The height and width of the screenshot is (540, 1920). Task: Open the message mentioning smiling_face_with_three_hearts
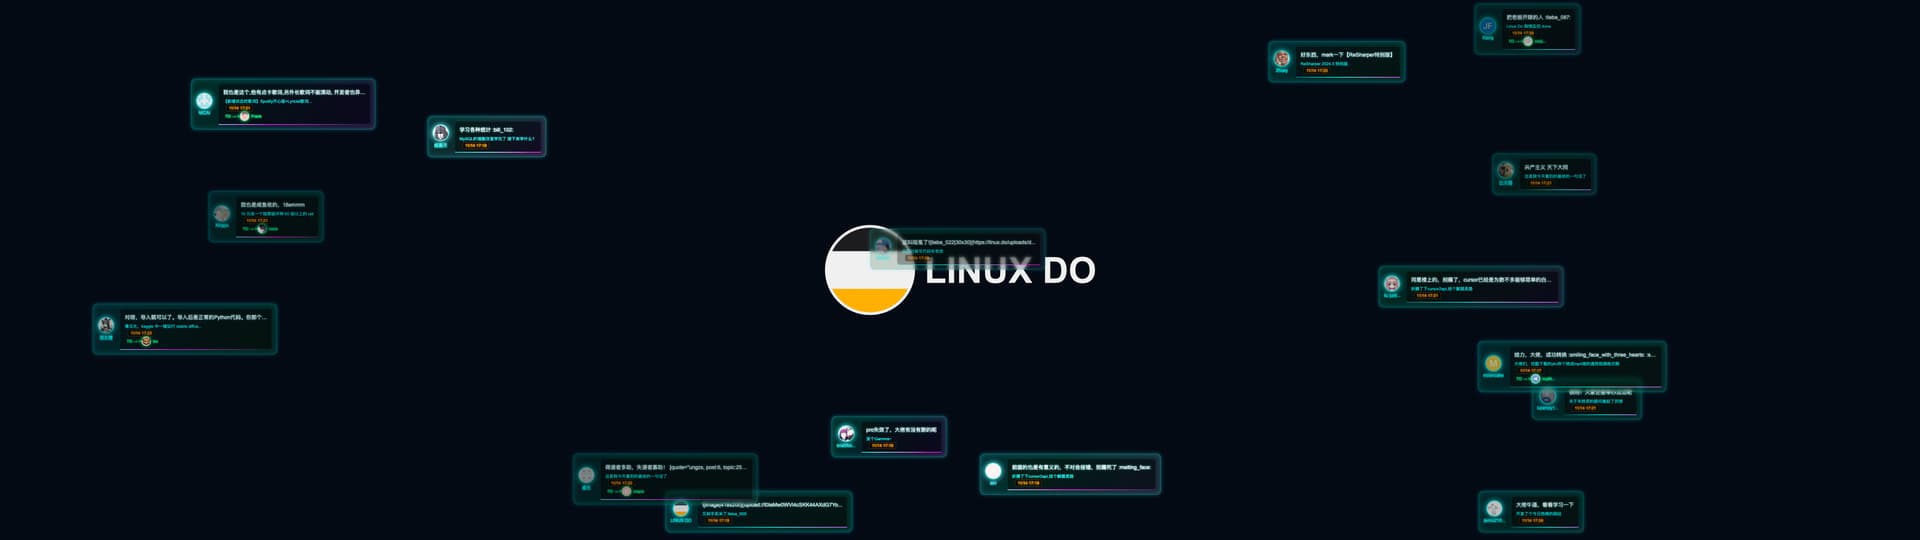1584,355
